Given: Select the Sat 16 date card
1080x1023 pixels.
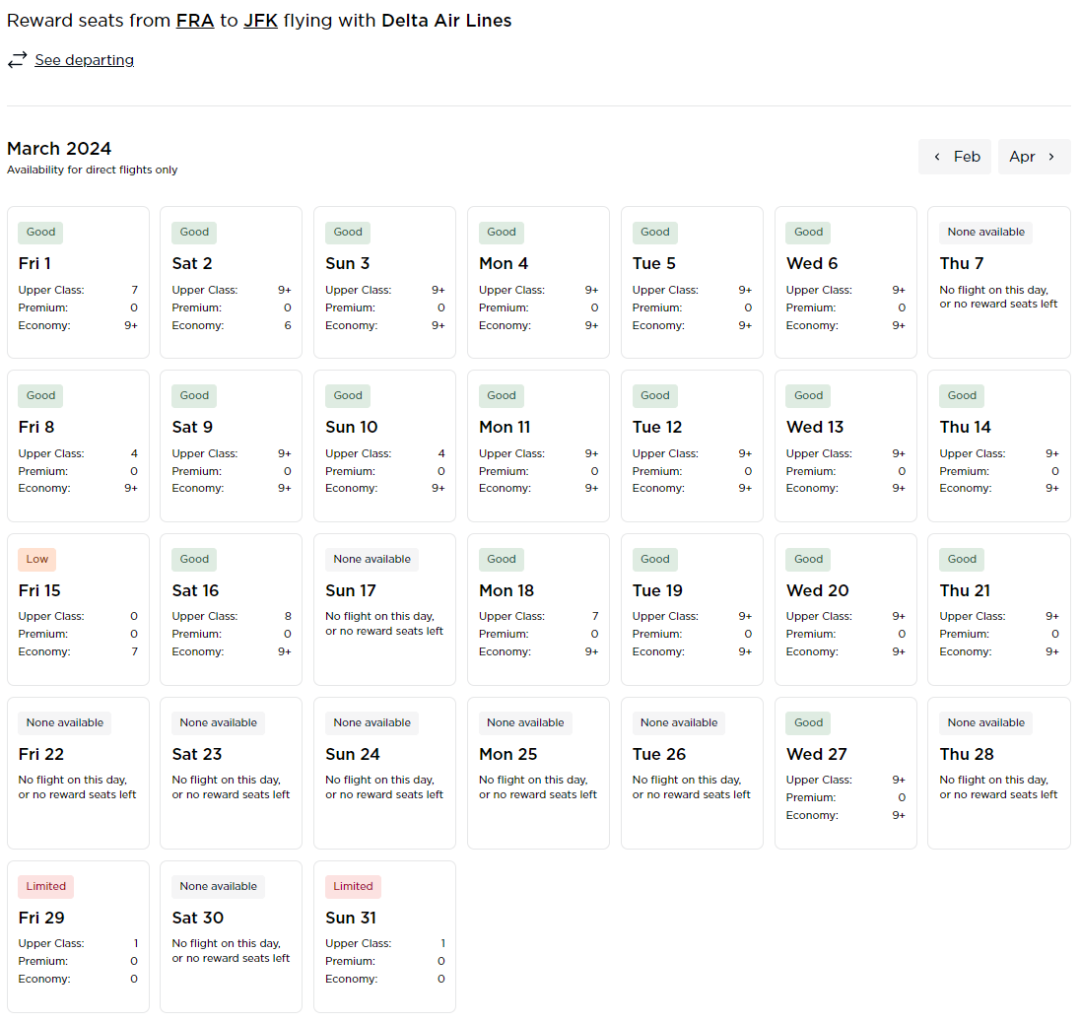Looking at the screenshot, I should tap(231, 609).
